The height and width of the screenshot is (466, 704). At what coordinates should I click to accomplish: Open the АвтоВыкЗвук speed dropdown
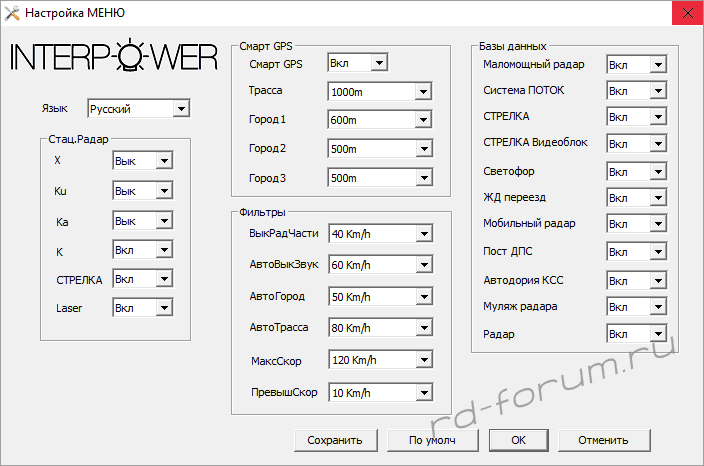[381, 264]
